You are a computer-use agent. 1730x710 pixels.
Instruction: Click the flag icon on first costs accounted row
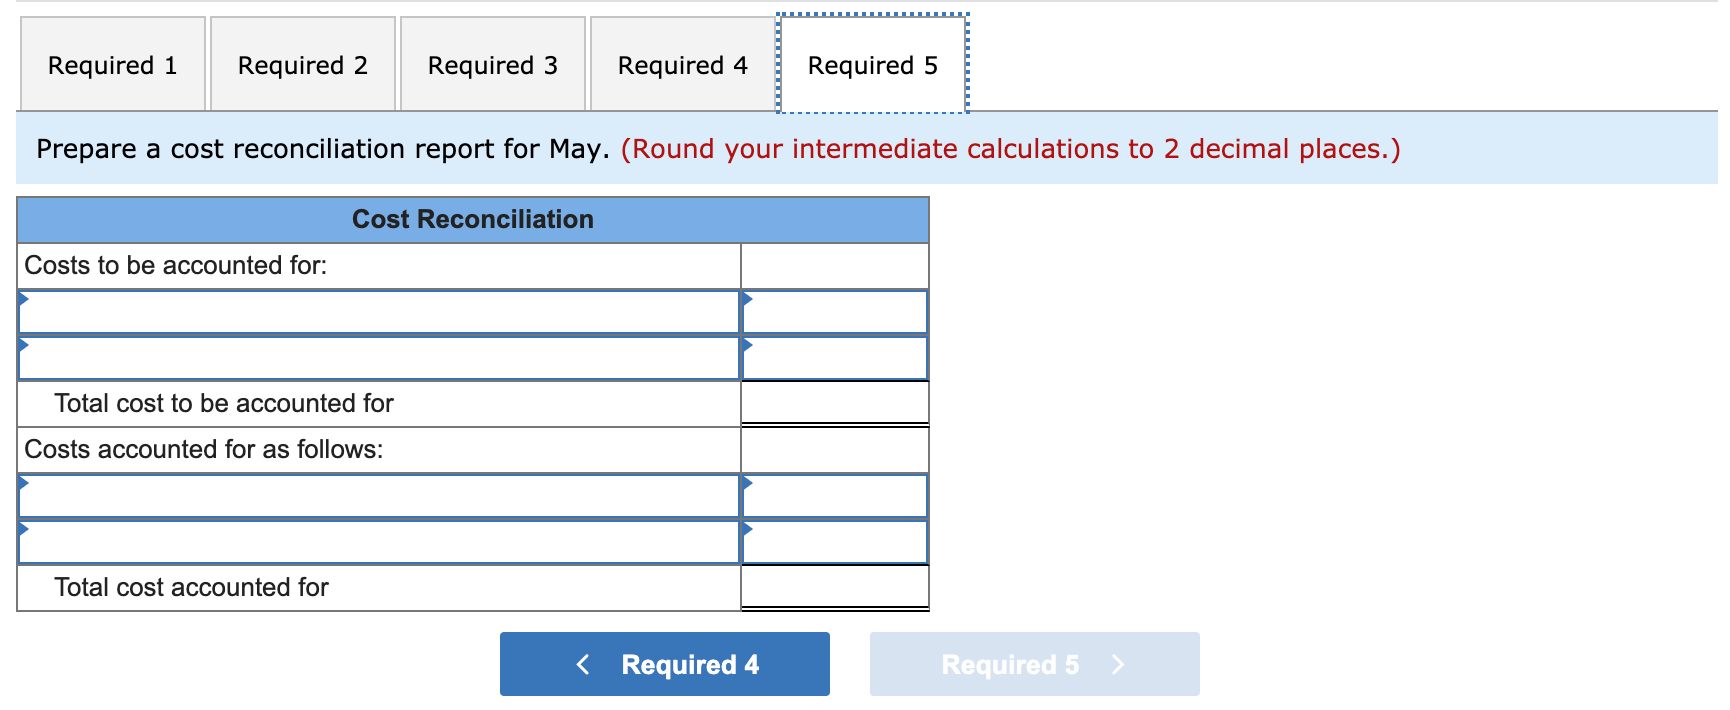tap(22, 483)
